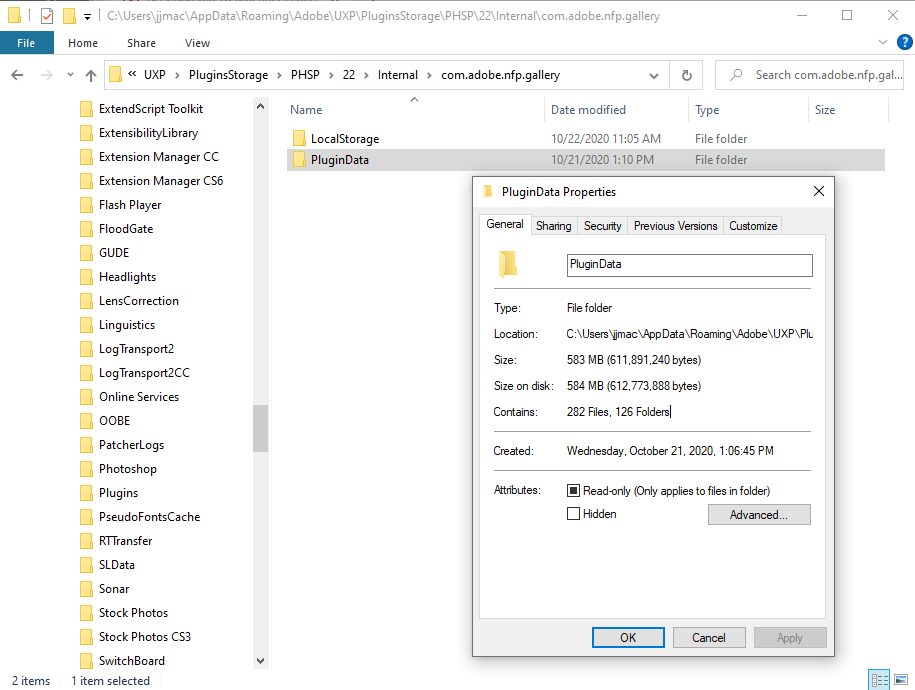Open Customize Quick Access Toolbar dropdown

[x=87, y=16]
